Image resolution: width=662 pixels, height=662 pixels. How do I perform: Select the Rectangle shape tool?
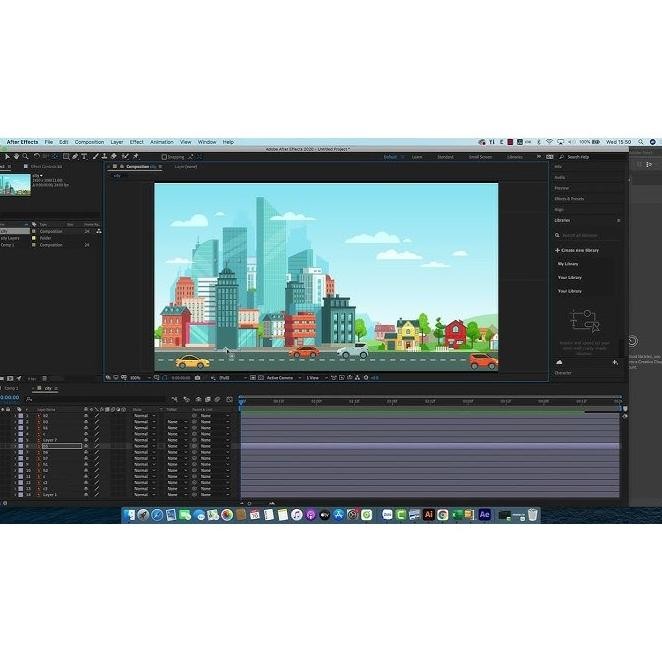pyautogui.click(x=66, y=157)
